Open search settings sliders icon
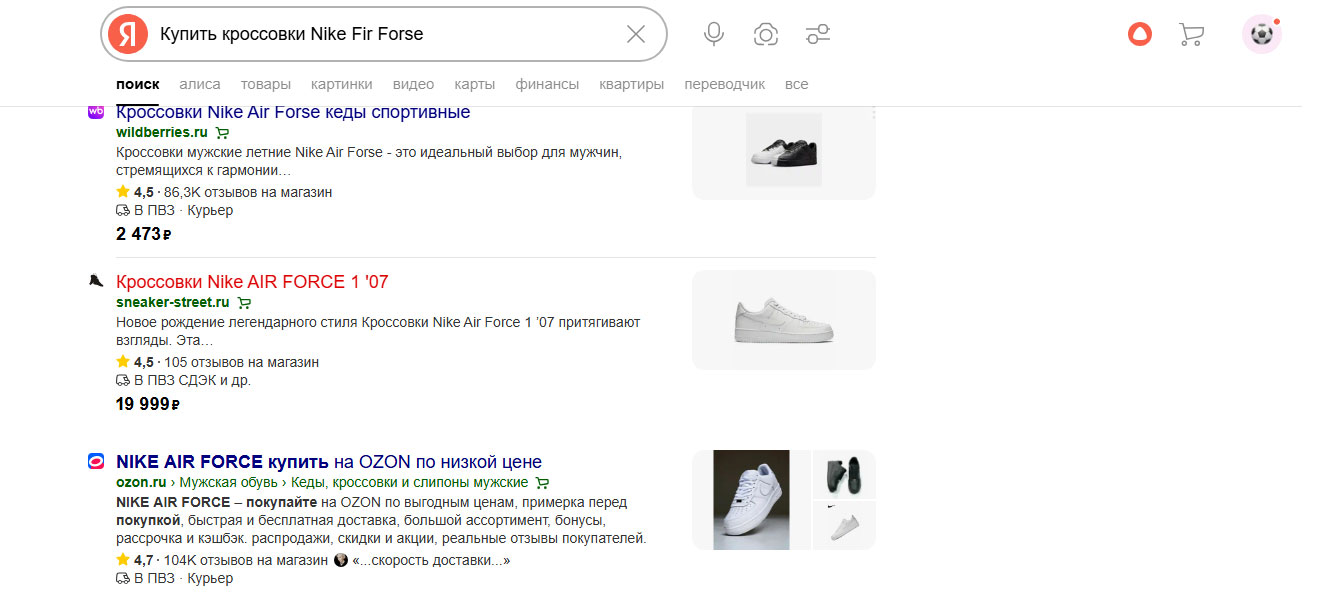The height and width of the screenshot is (600, 1318). (818, 35)
